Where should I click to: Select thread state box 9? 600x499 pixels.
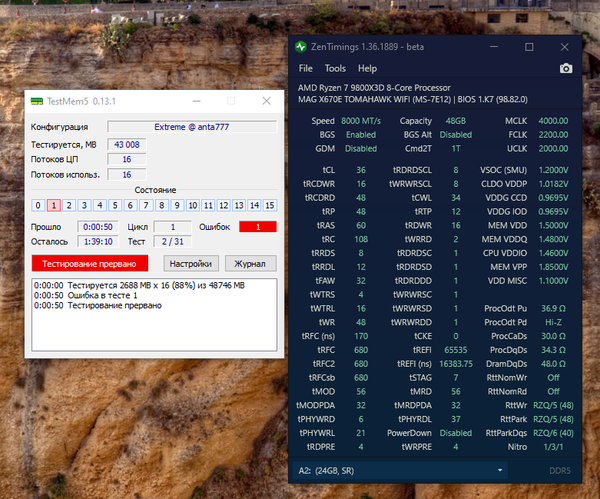[177, 205]
